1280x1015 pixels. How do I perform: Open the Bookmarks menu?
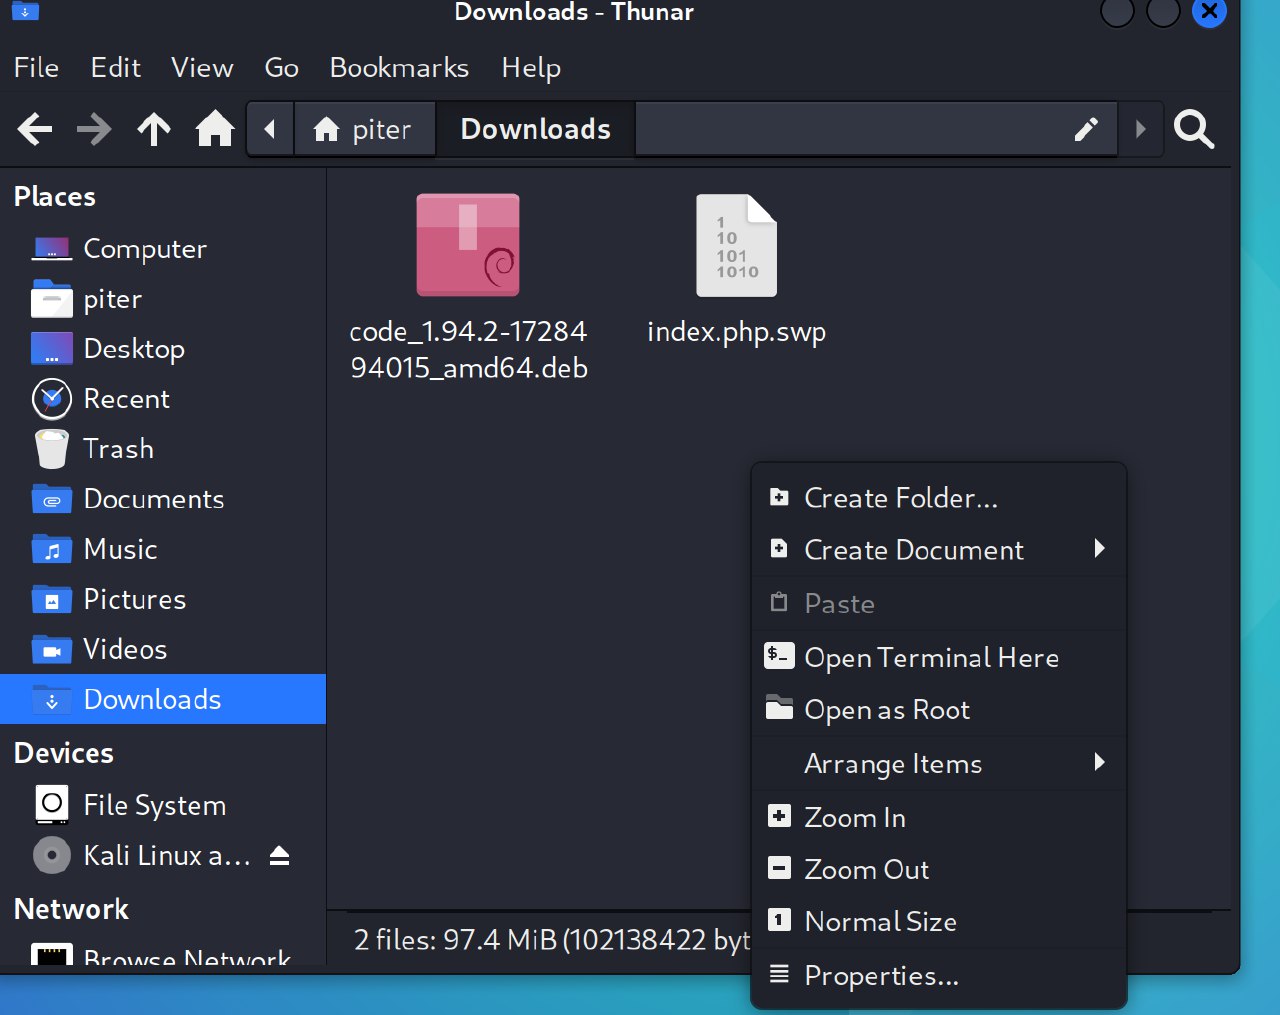[399, 68]
